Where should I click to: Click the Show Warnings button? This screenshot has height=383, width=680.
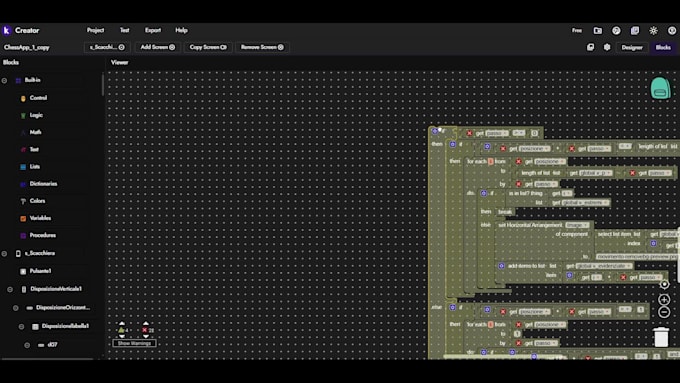pos(134,343)
